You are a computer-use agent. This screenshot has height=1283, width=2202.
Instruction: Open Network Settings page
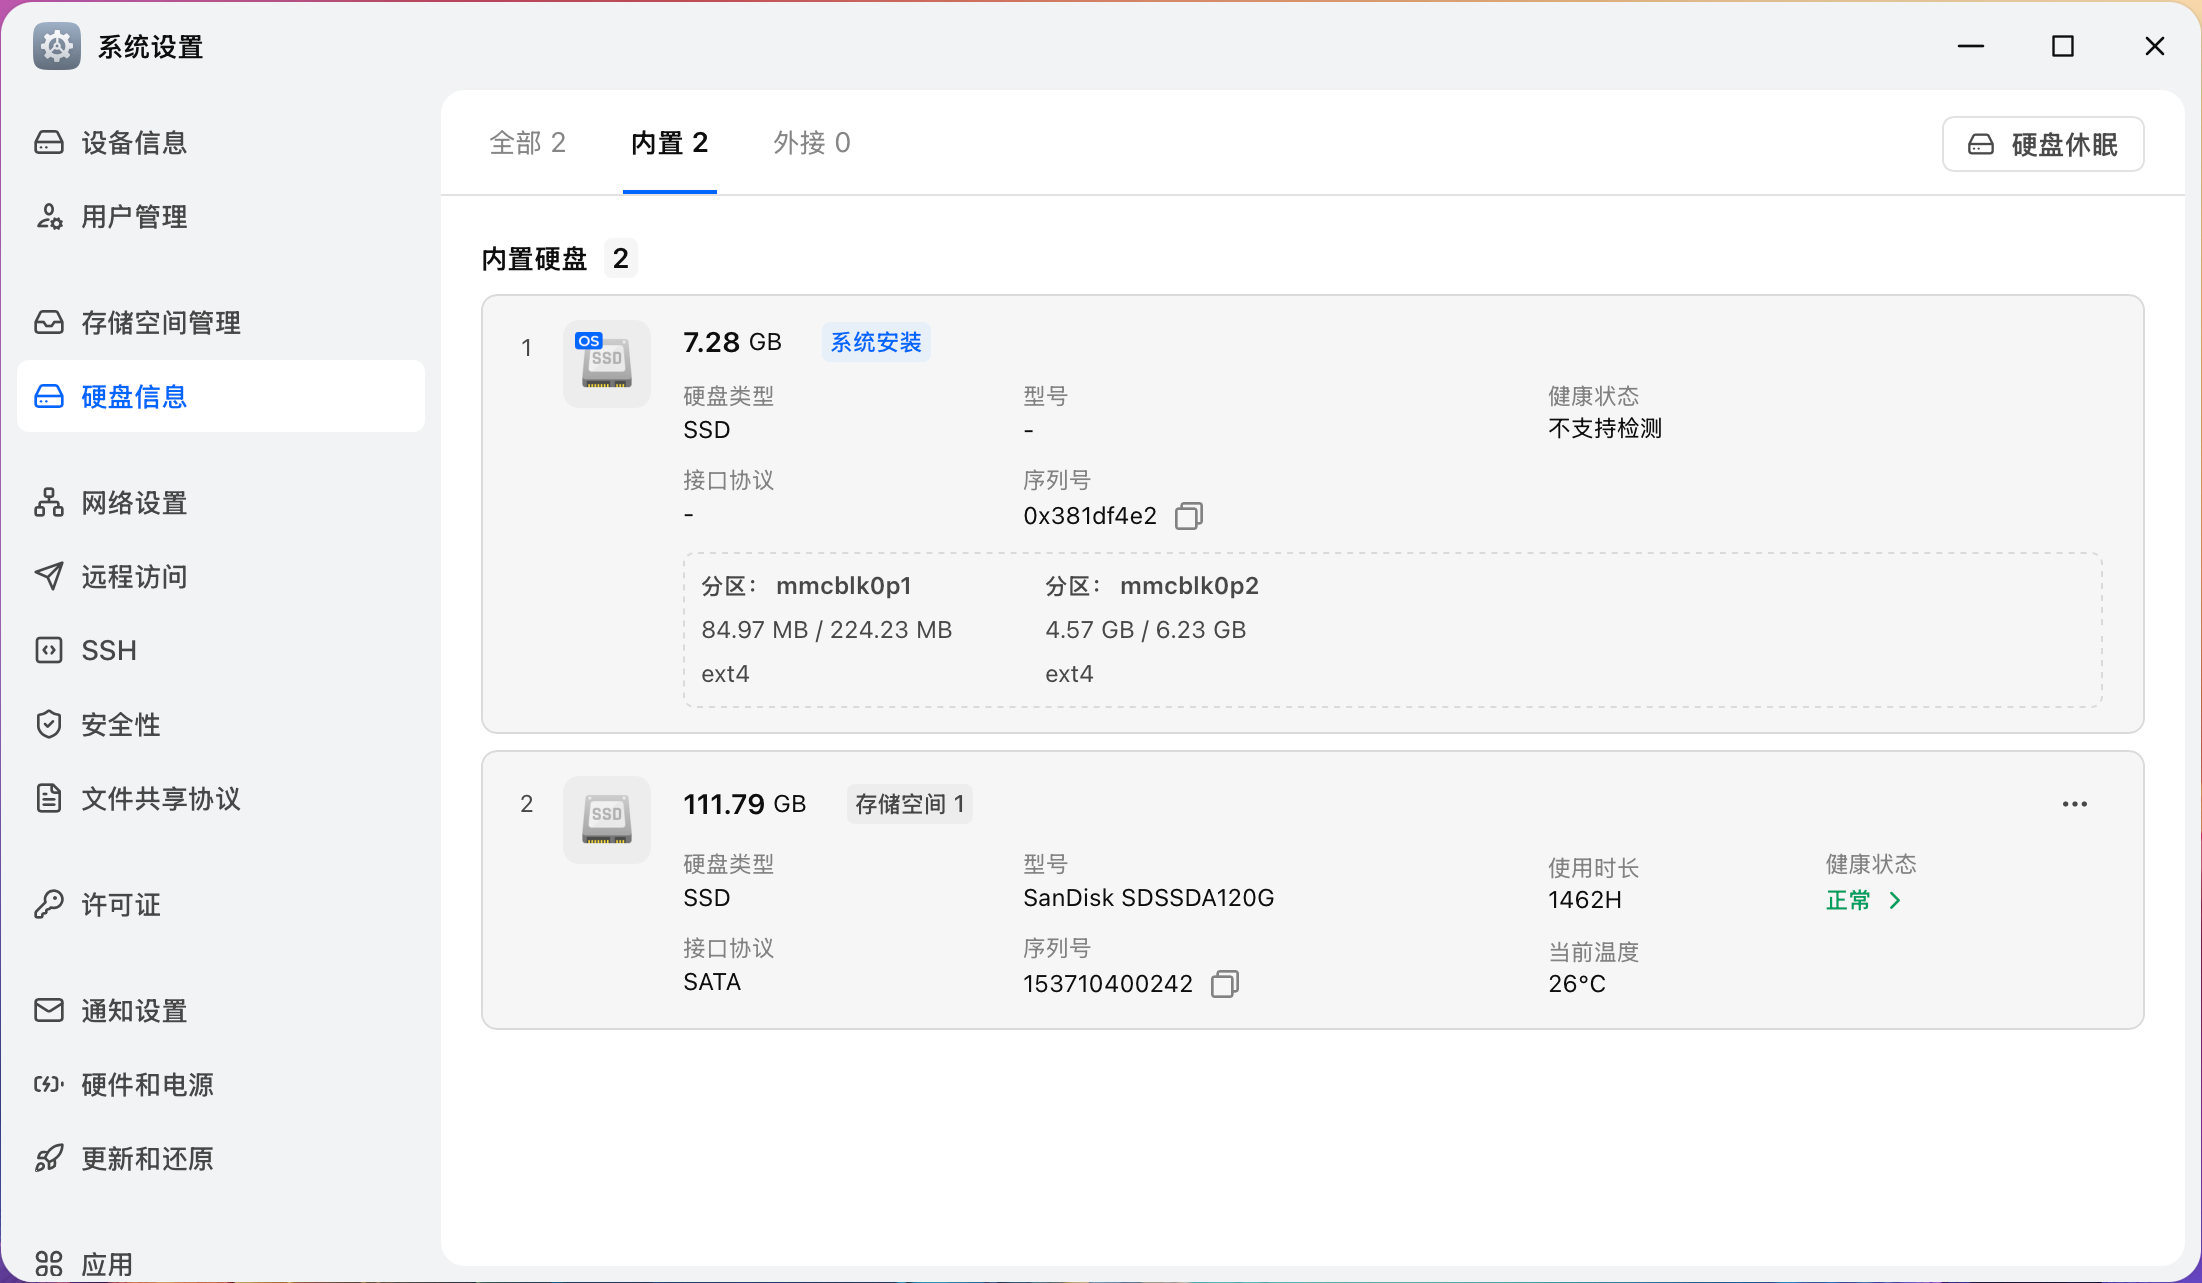point(134,503)
